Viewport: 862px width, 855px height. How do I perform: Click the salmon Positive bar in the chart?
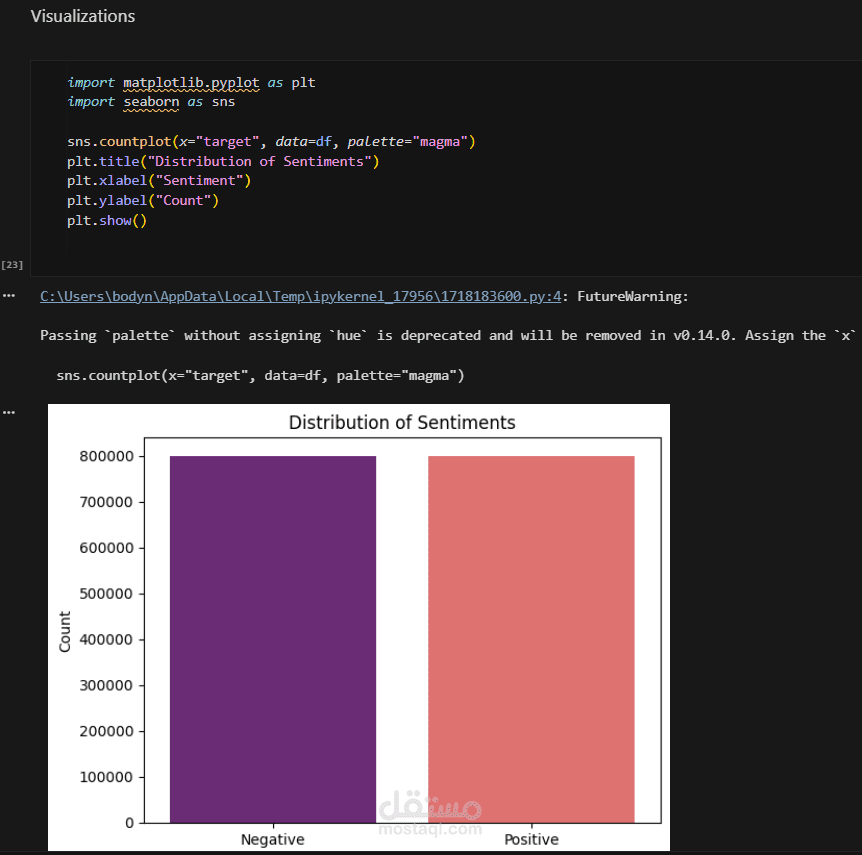click(x=531, y=640)
